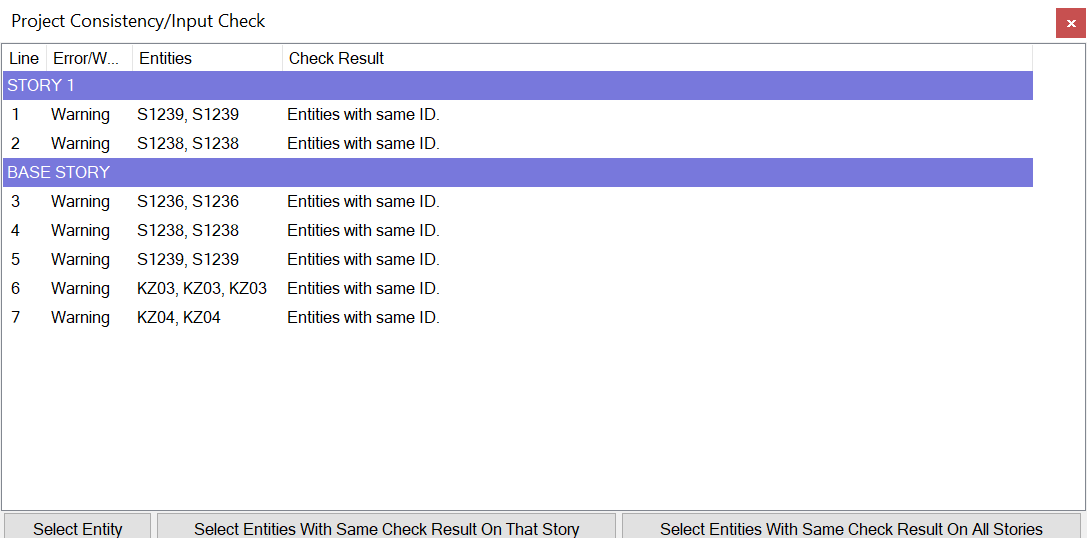Viewport: 1087px width, 538px height.
Task: Select the STORY 1 group header row
Action: tap(517, 86)
